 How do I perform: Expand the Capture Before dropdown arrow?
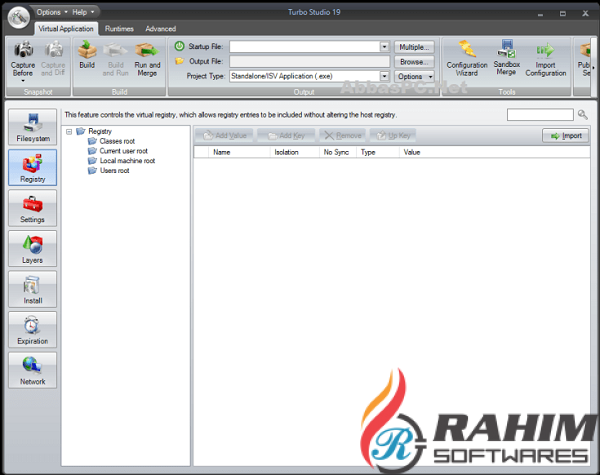point(23,81)
